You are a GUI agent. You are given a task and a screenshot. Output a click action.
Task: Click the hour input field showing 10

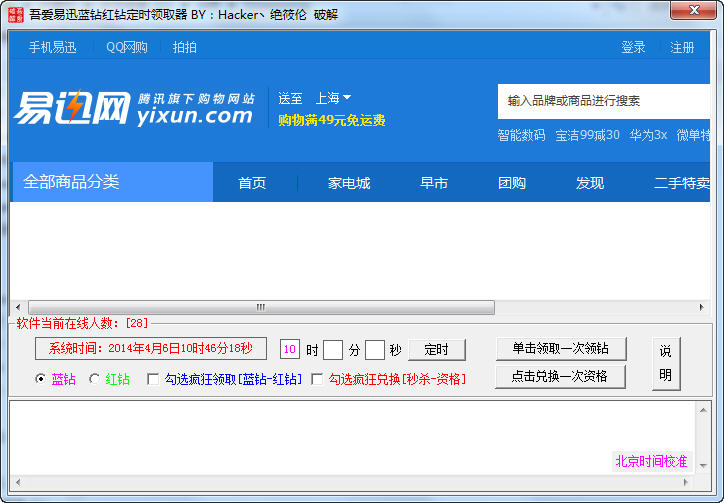pyautogui.click(x=290, y=349)
